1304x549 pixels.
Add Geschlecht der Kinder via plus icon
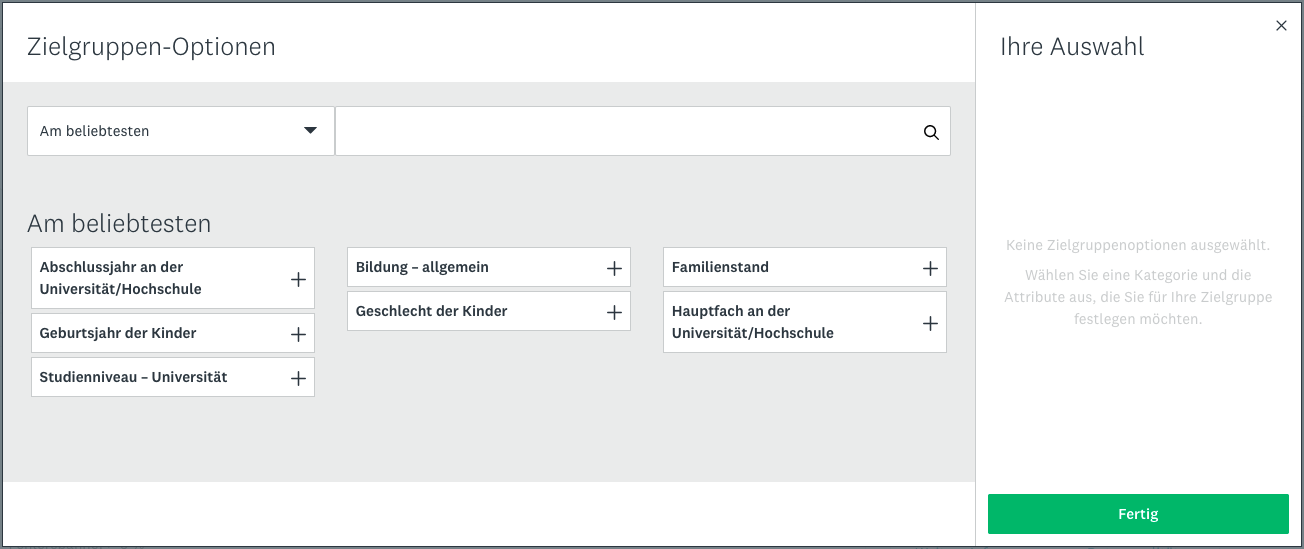[x=614, y=312]
